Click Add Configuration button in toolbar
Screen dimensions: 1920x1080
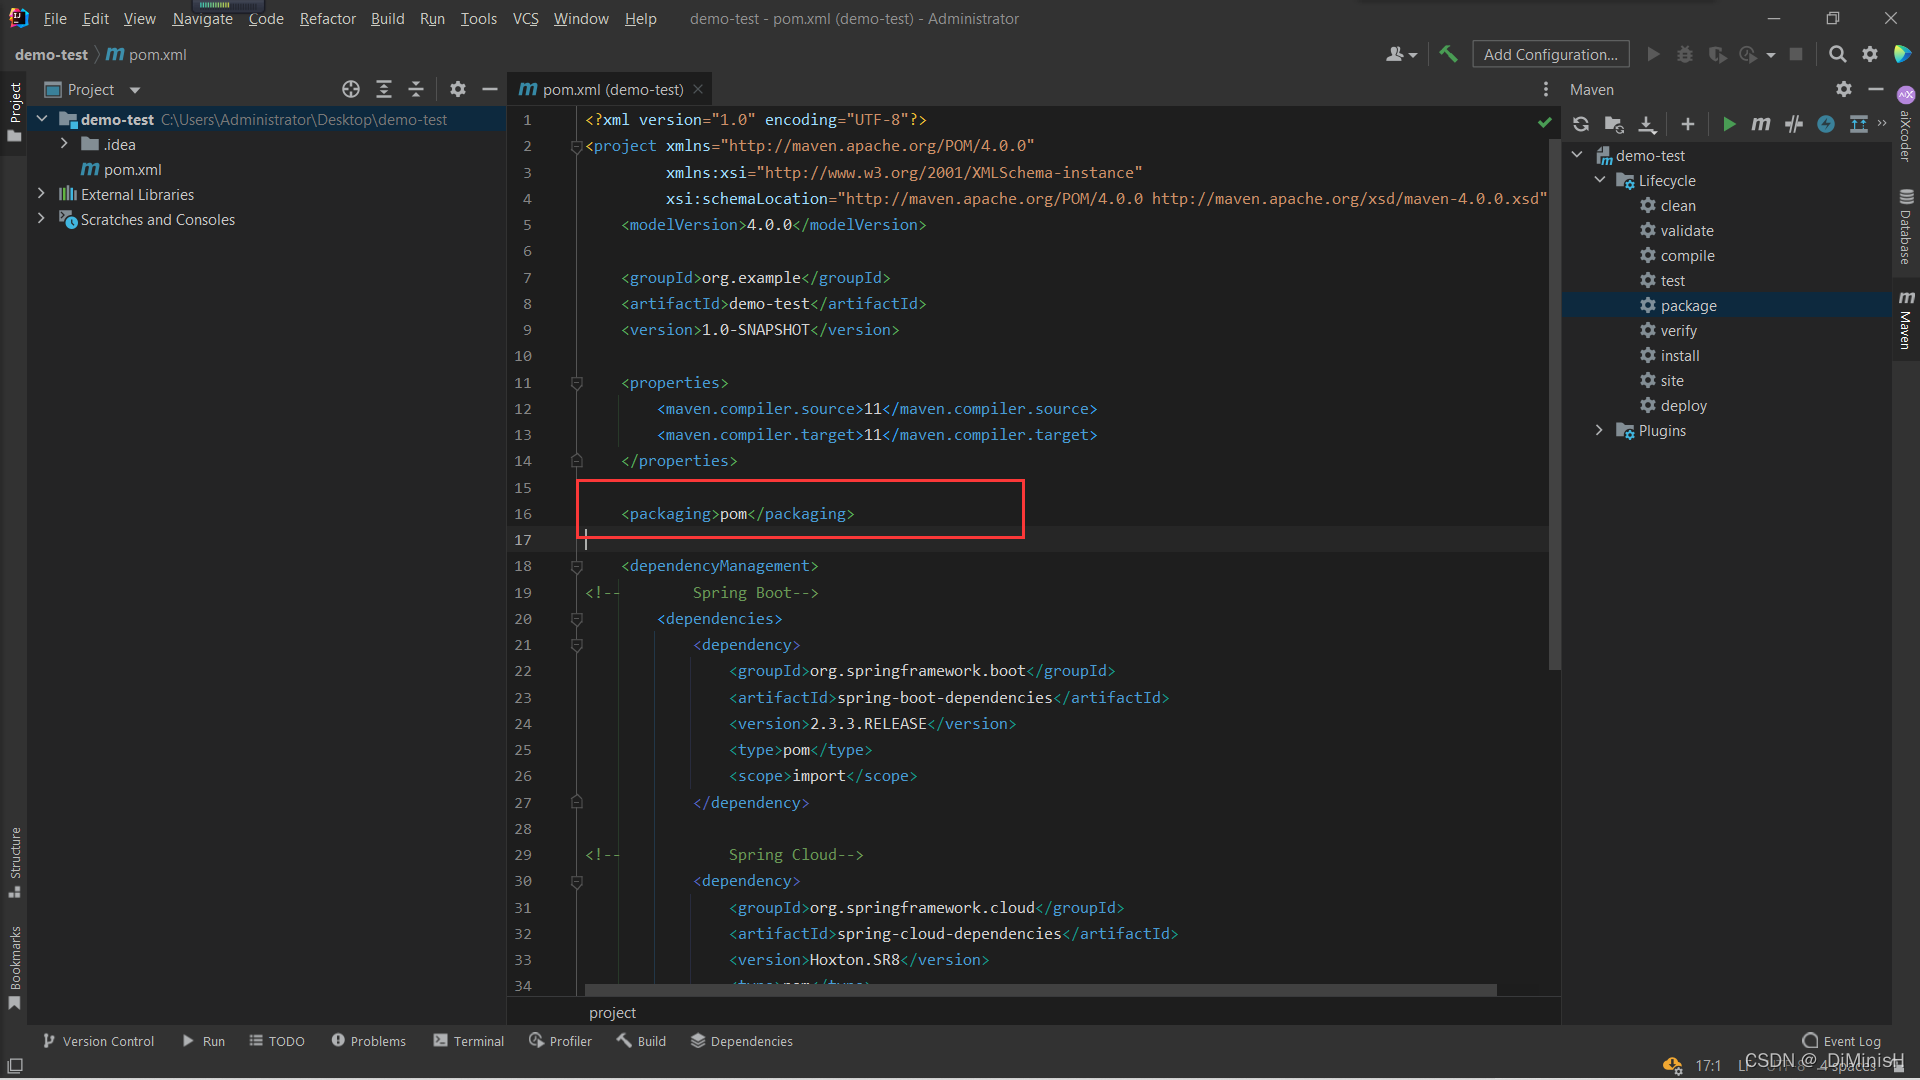coord(1549,54)
